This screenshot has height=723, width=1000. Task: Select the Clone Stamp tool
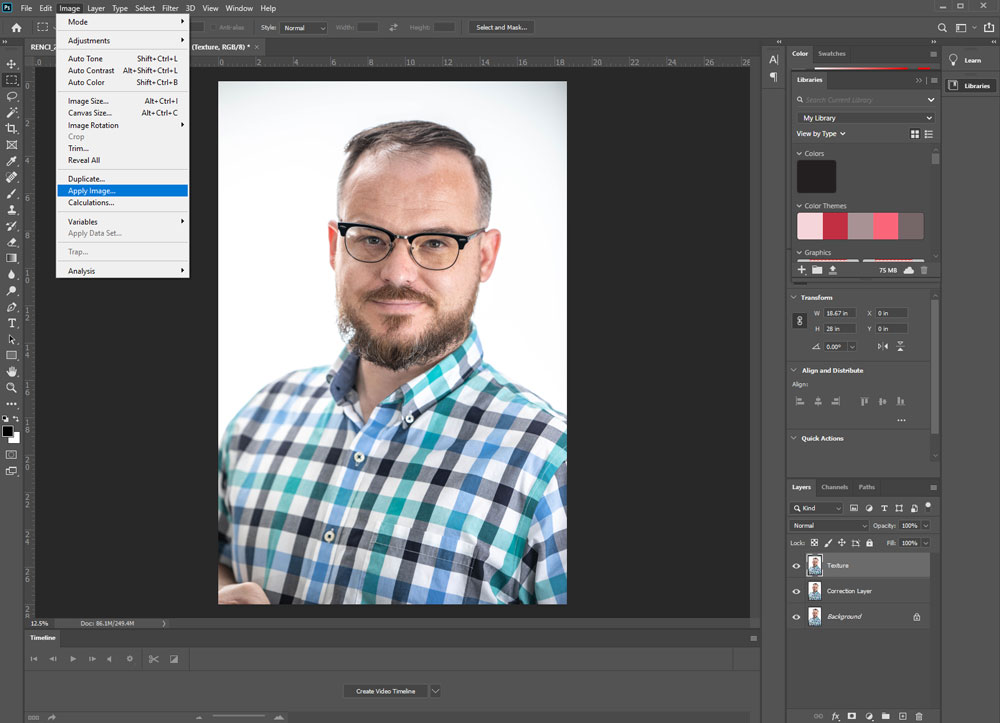(x=12, y=210)
